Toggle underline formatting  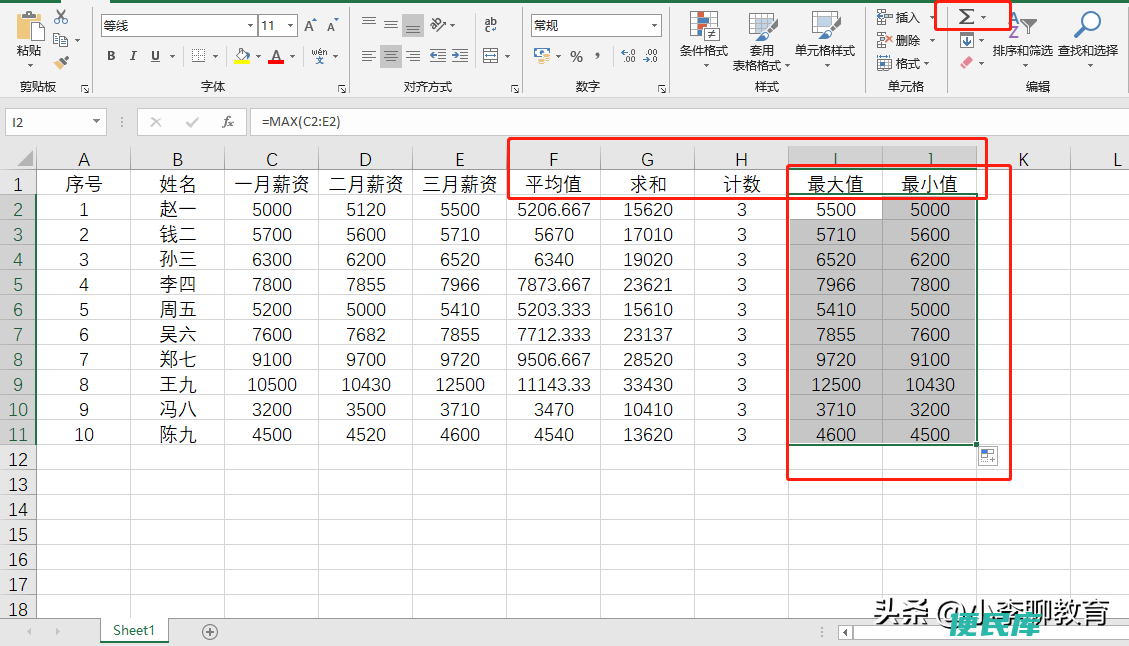point(156,55)
